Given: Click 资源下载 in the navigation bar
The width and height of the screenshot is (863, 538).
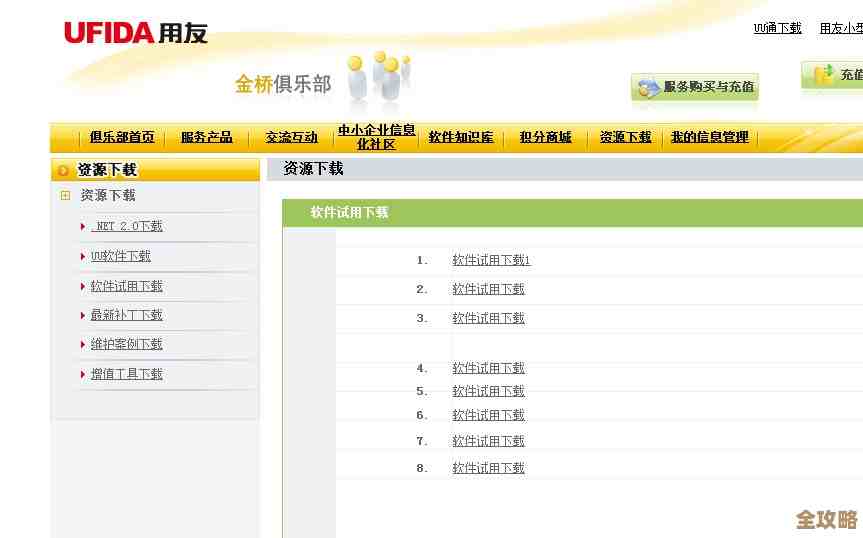Looking at the screenshot, I should [625, 137].
